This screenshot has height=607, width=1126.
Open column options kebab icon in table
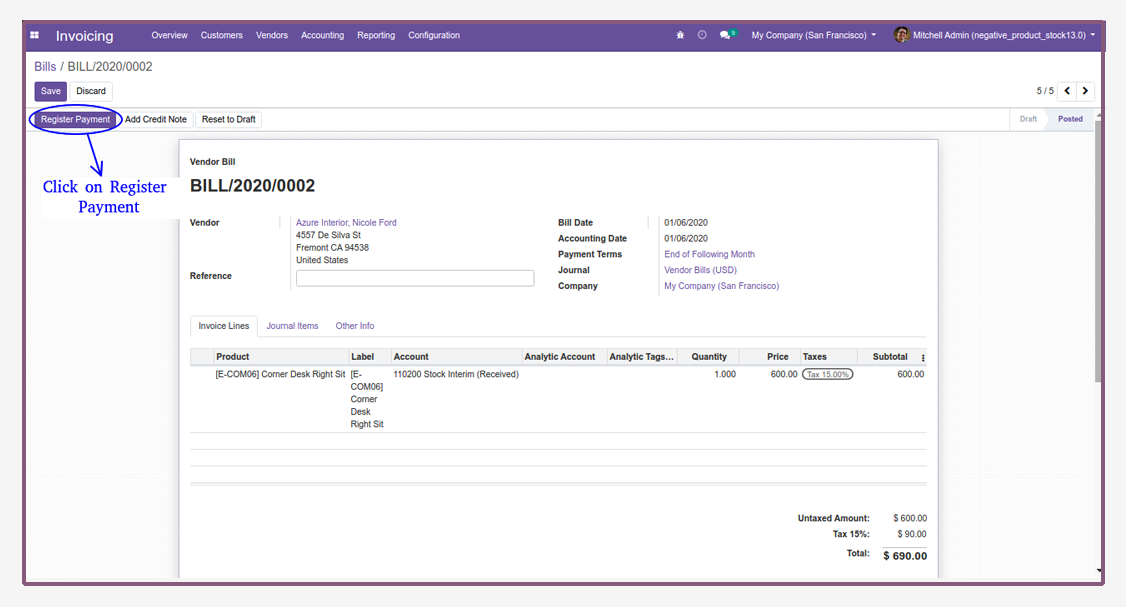tap(923, 357)
